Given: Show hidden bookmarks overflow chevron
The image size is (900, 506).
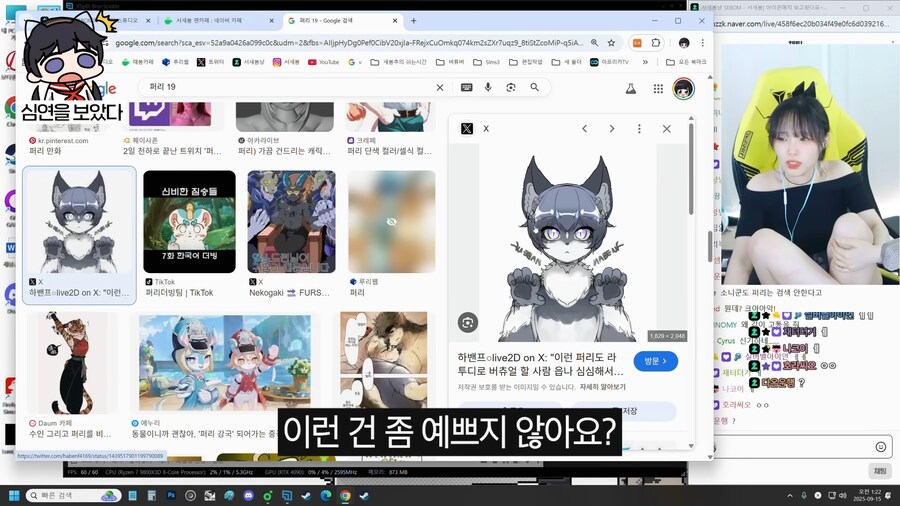Looking at the screenshot, I should [645, 62].
